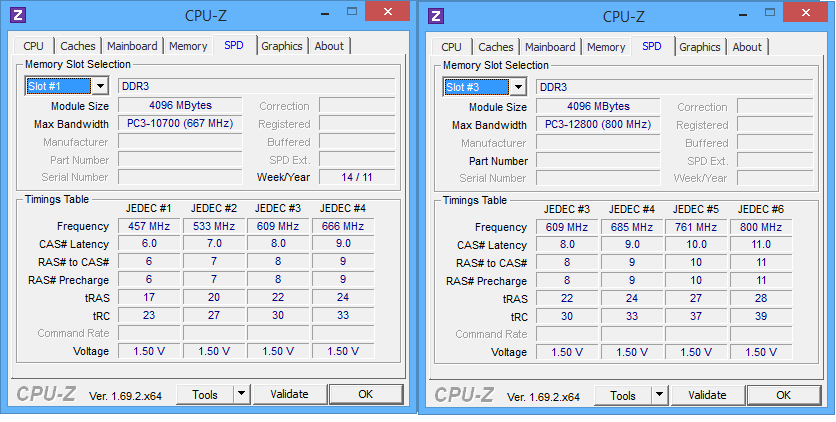Open the CPU tab in left window
Screen dimensions: 836x422
[34, 46]
